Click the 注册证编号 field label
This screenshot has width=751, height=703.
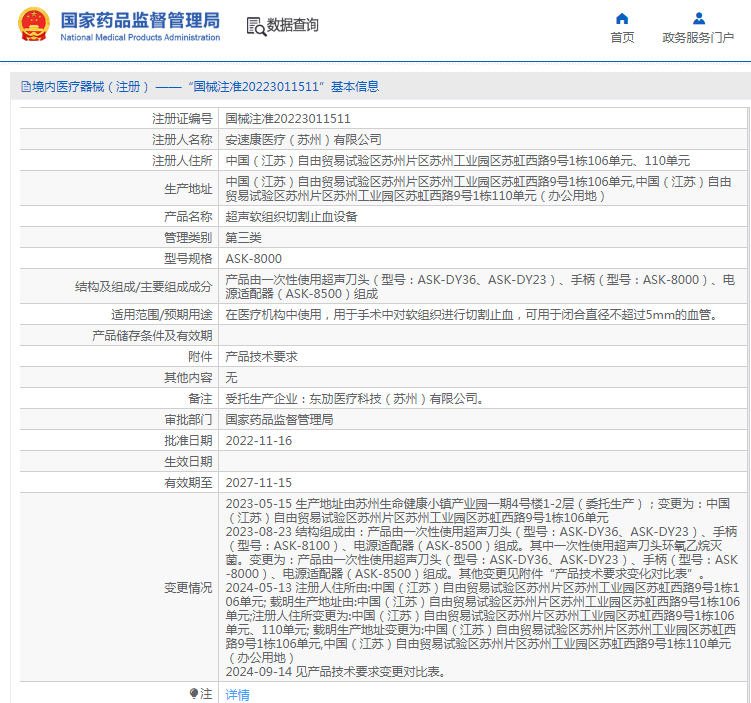click(x=182, y=119)
